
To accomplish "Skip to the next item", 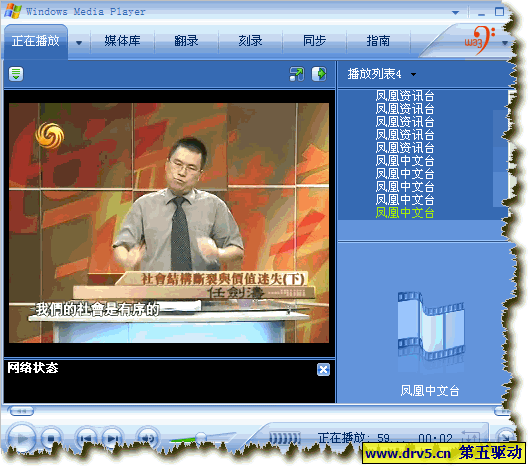I will coord(112,438).
